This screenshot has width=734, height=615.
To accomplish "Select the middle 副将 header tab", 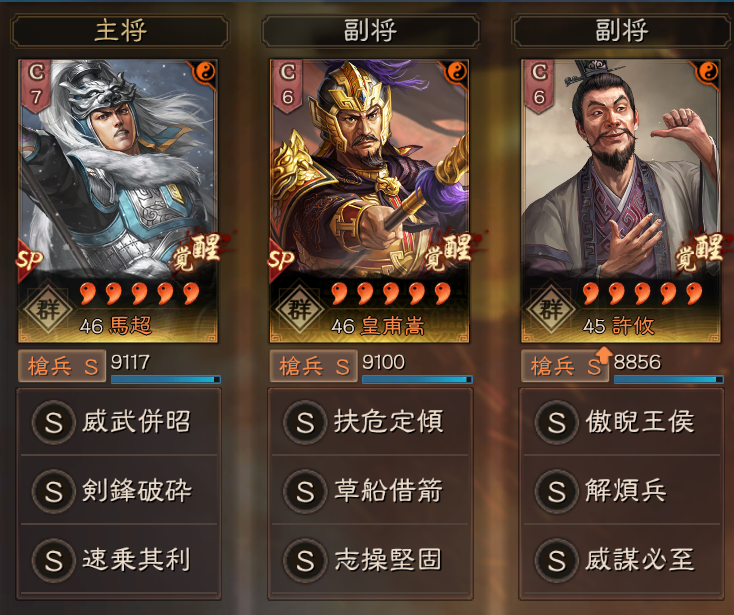I will click(371, 31).
